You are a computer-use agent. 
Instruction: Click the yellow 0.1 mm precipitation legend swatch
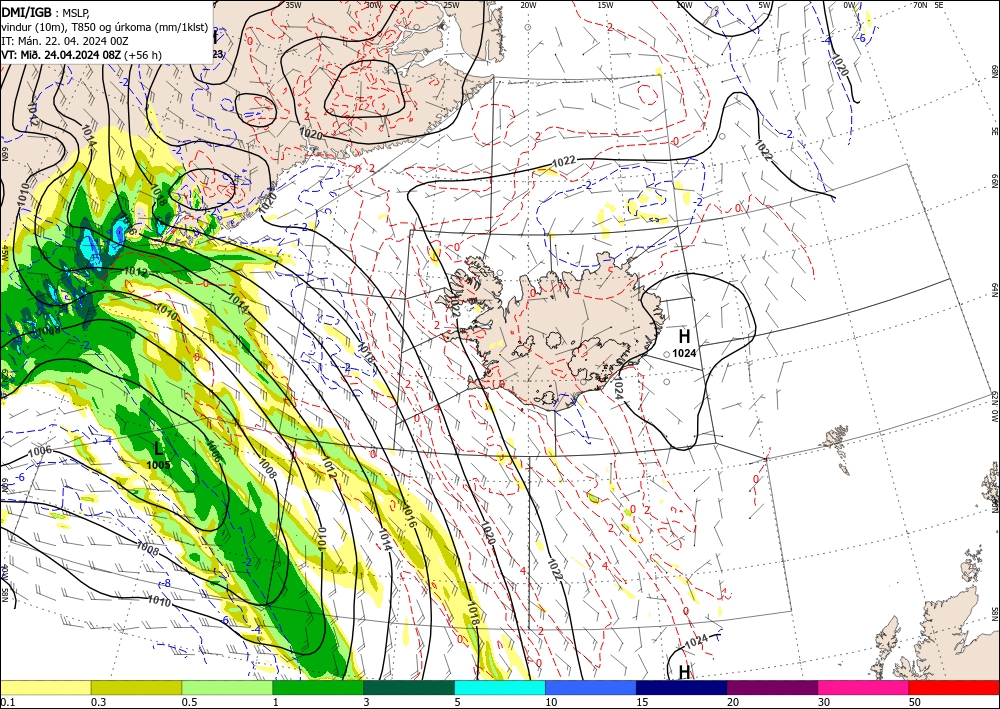tap(46, 687)
